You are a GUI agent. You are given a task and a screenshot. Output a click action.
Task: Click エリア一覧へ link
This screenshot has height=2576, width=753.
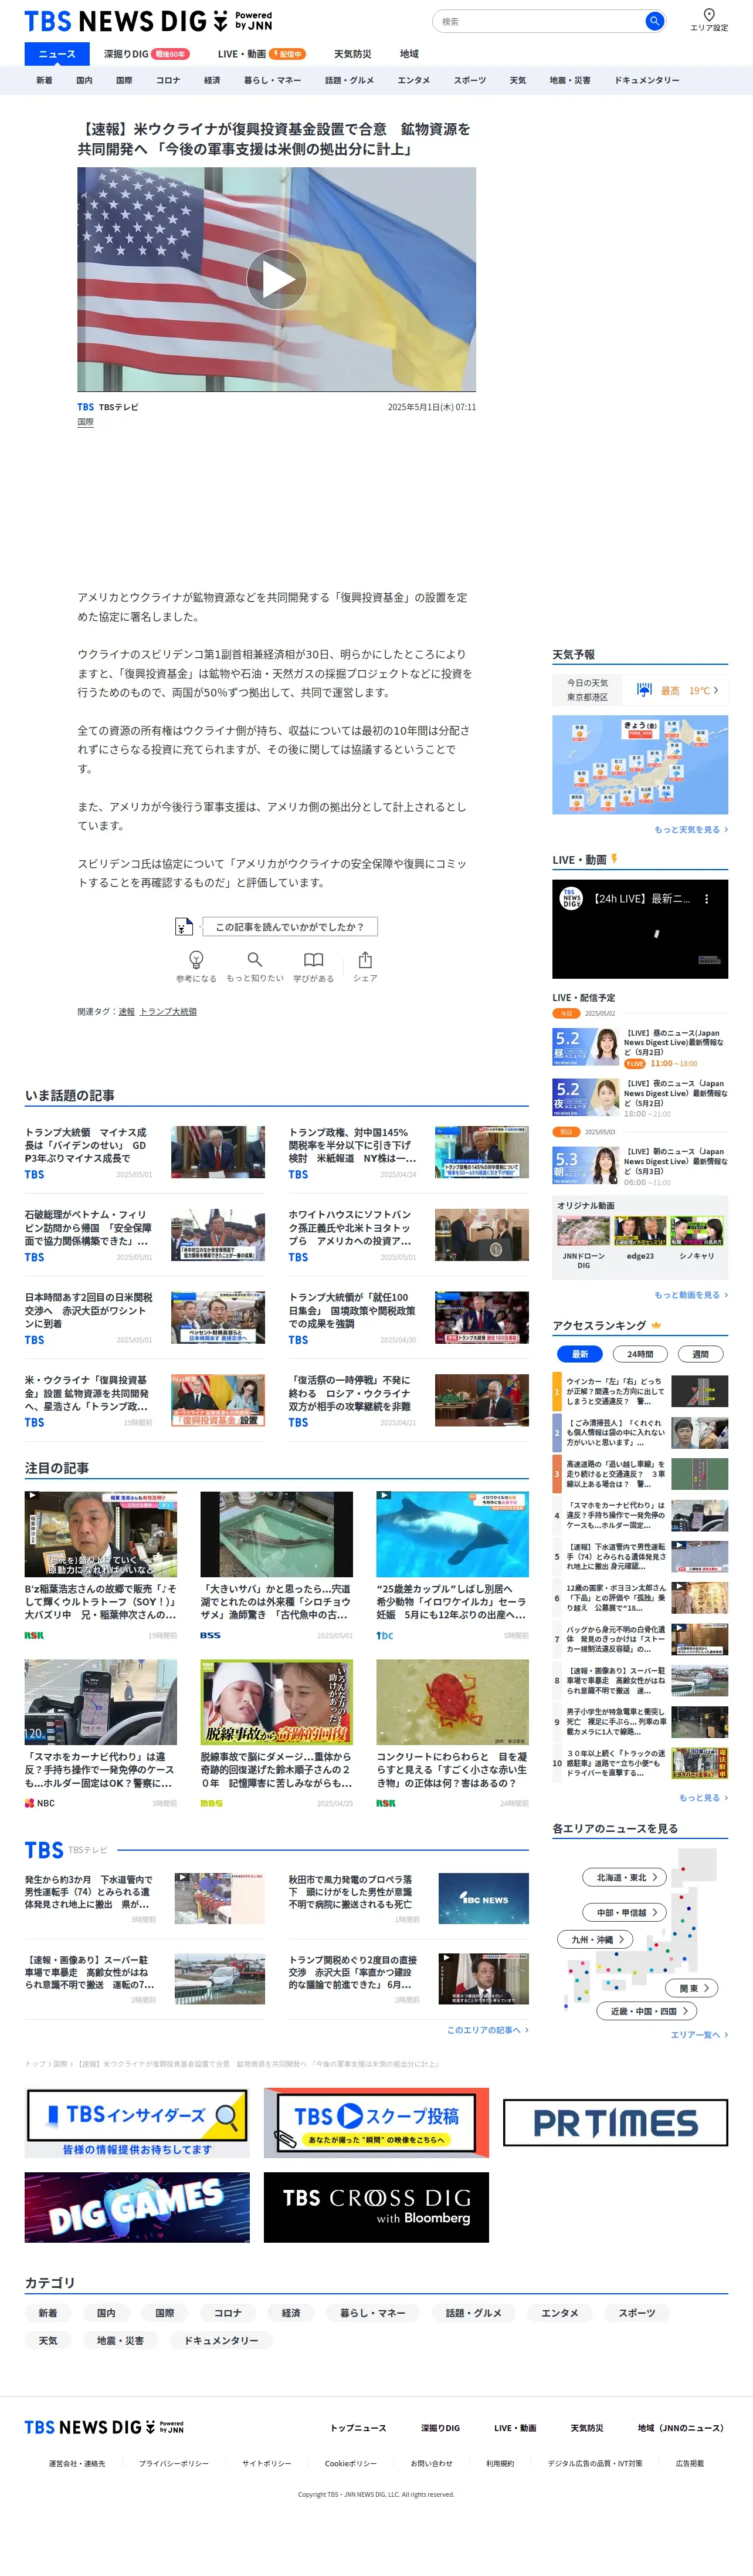click(699, 2034)
